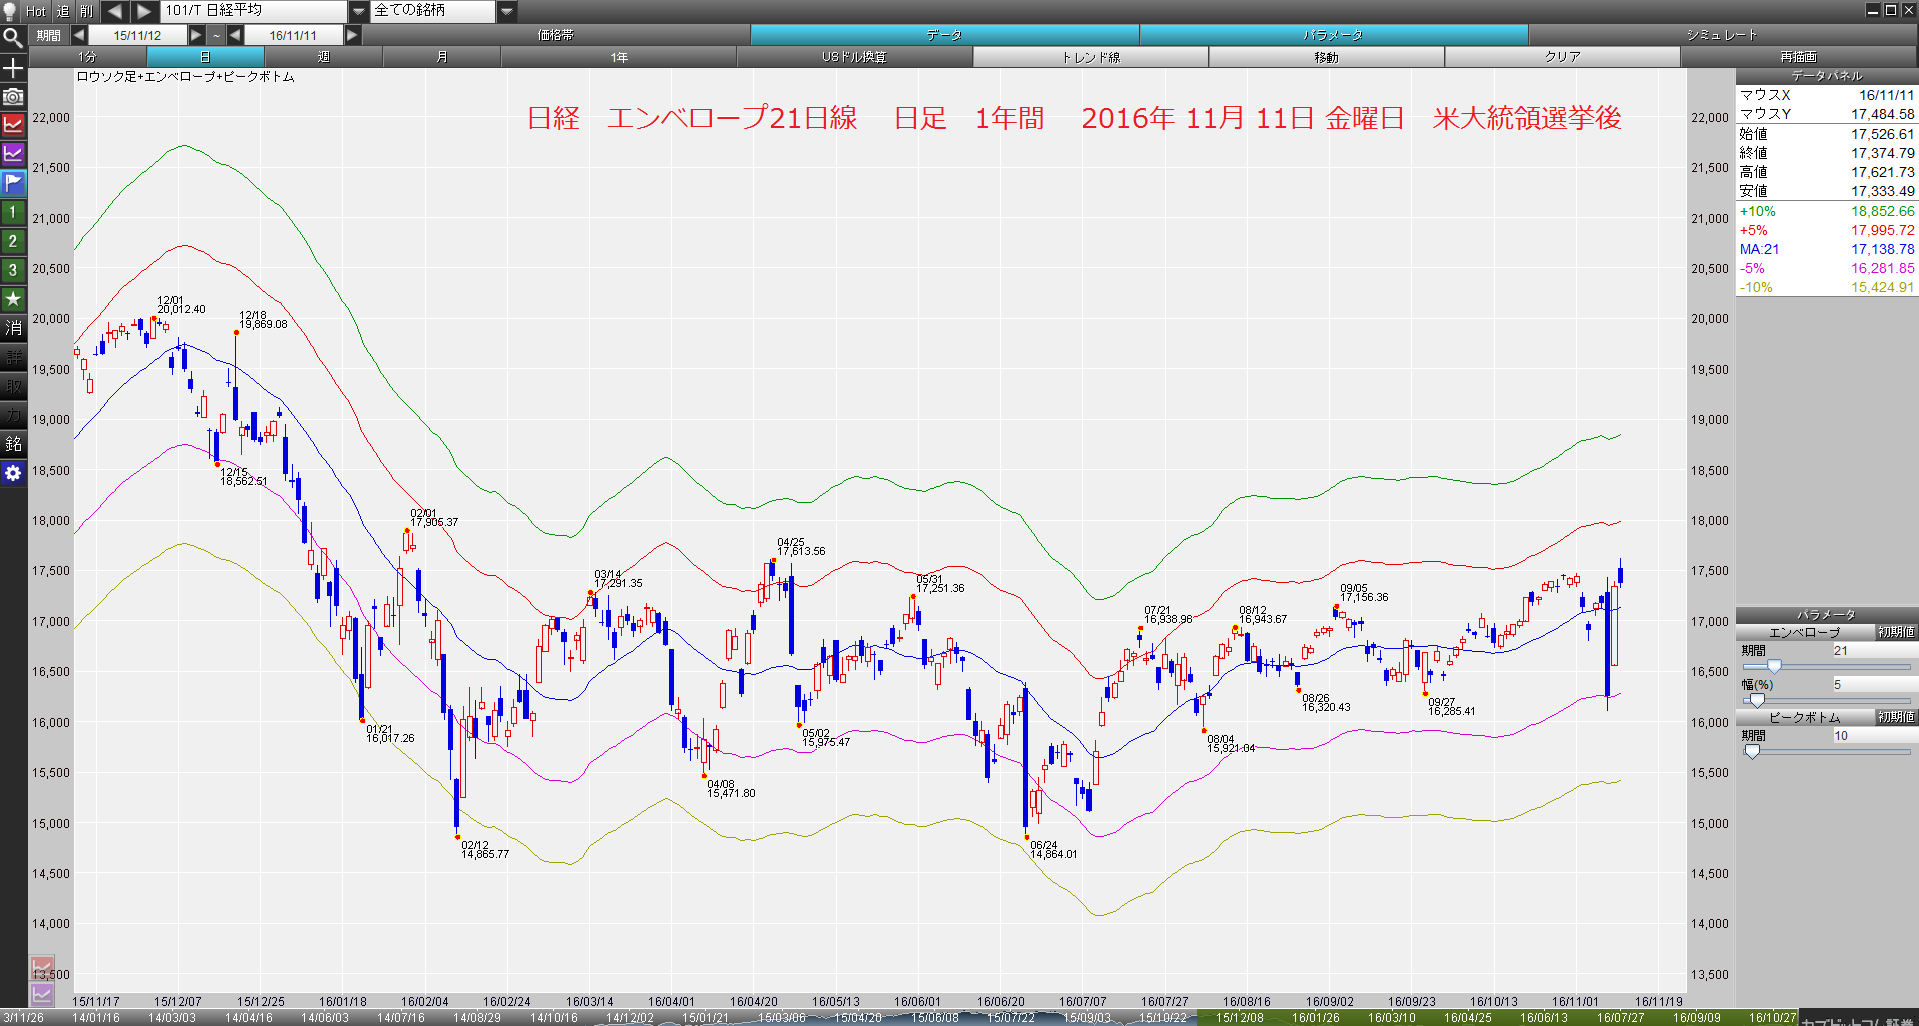This screenshot has width=1919, height=1026.
Task: Click the 移動 move button
Action: pos(1326,57)
